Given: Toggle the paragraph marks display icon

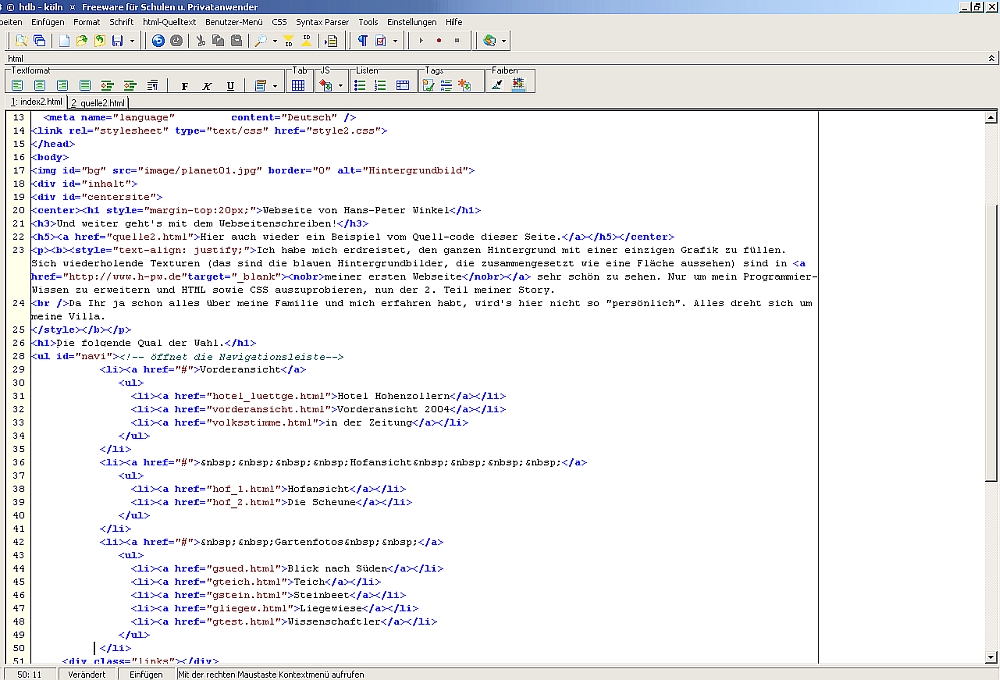Looking at the screenshot, I should (362, 41).
